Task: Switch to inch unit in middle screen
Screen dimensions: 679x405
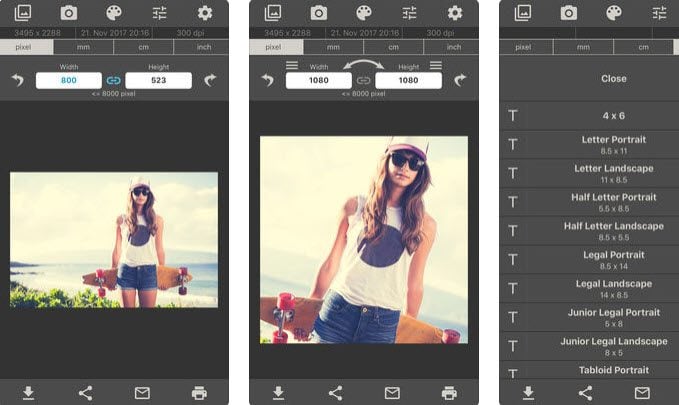Action: pos(451,47)
